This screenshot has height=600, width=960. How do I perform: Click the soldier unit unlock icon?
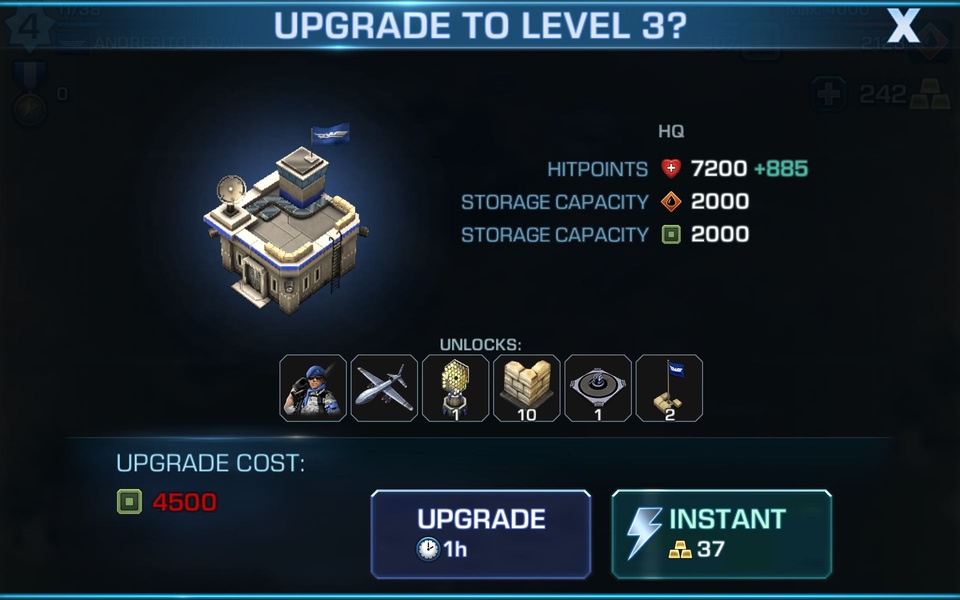coord(313,388)
